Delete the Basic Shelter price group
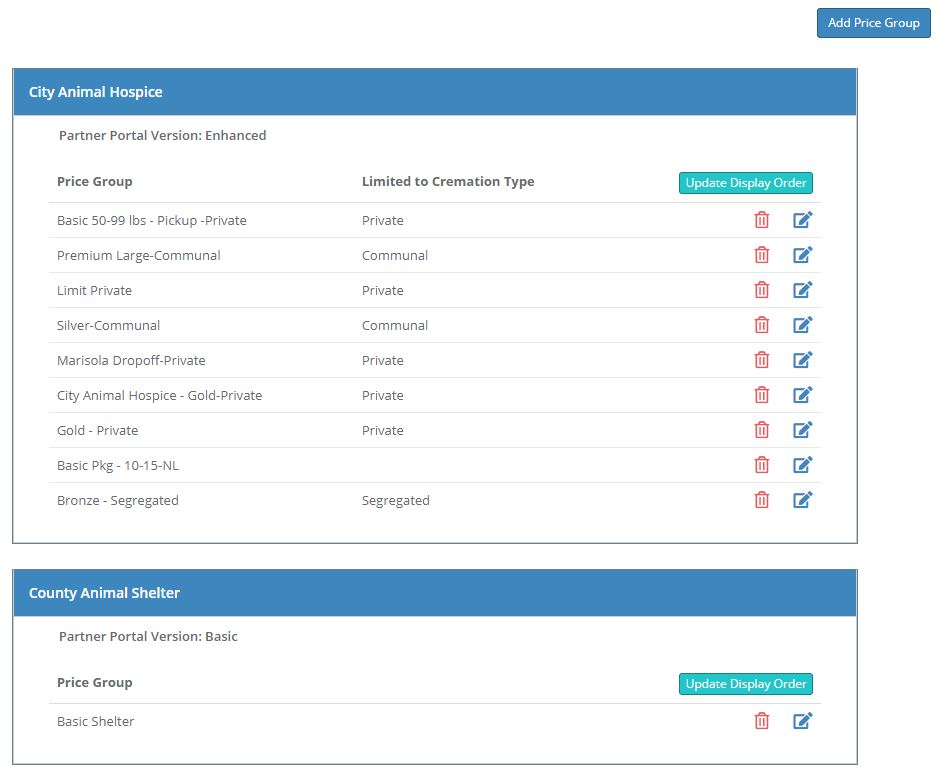Viewport: 938px width, 776px height. [761, 721]
